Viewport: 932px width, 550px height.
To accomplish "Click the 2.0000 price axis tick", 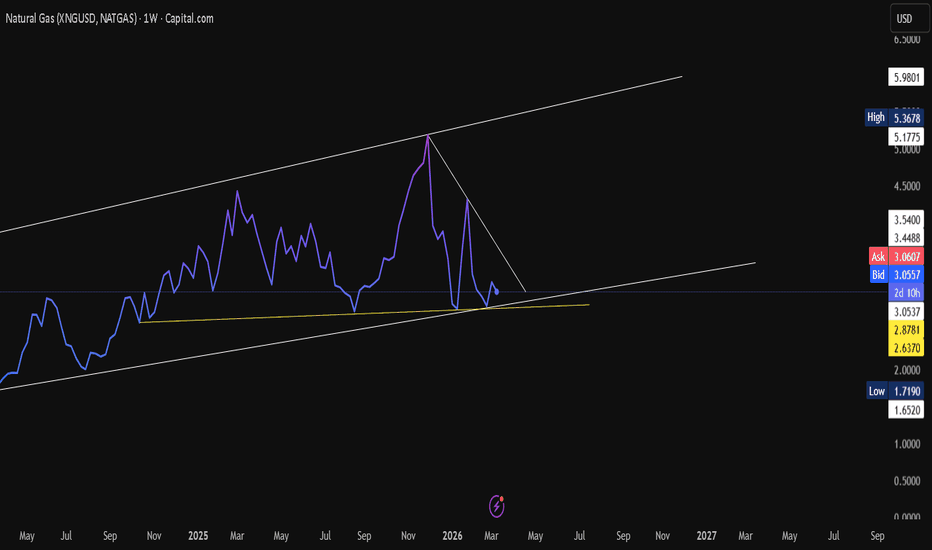I will [x=907, y=370].
